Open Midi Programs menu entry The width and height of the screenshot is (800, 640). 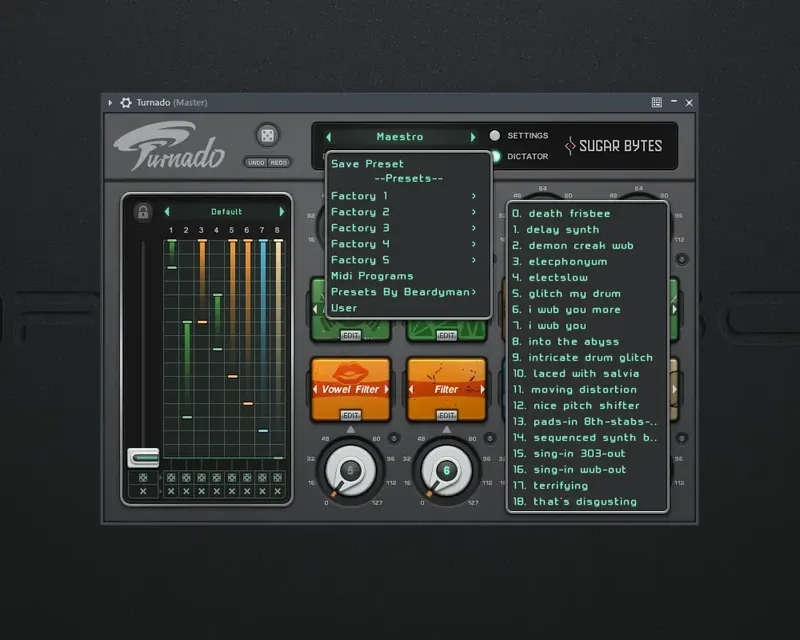click(x=408, y=276)
